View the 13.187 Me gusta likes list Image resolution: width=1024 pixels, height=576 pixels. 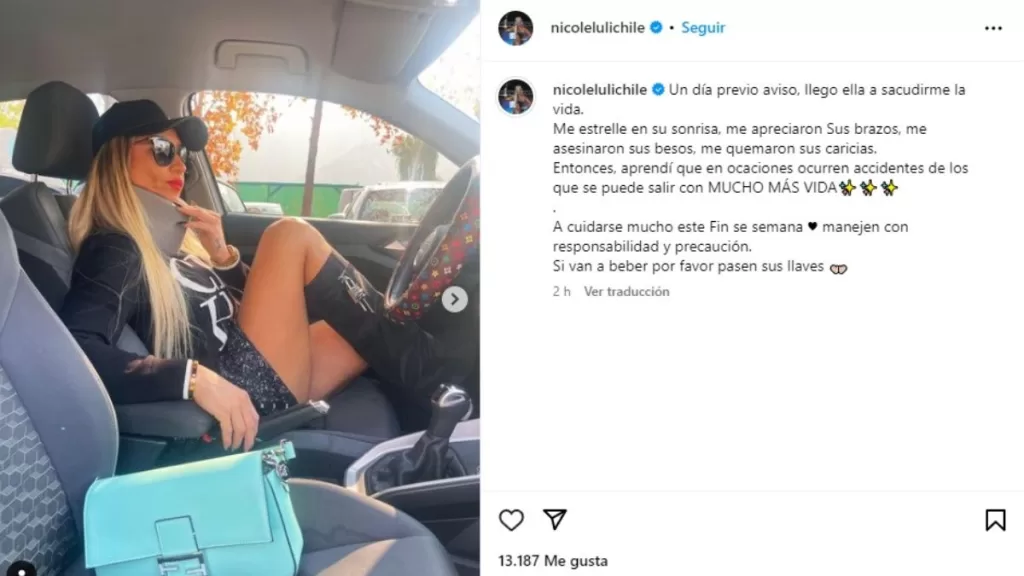click(x=552, y=560)
